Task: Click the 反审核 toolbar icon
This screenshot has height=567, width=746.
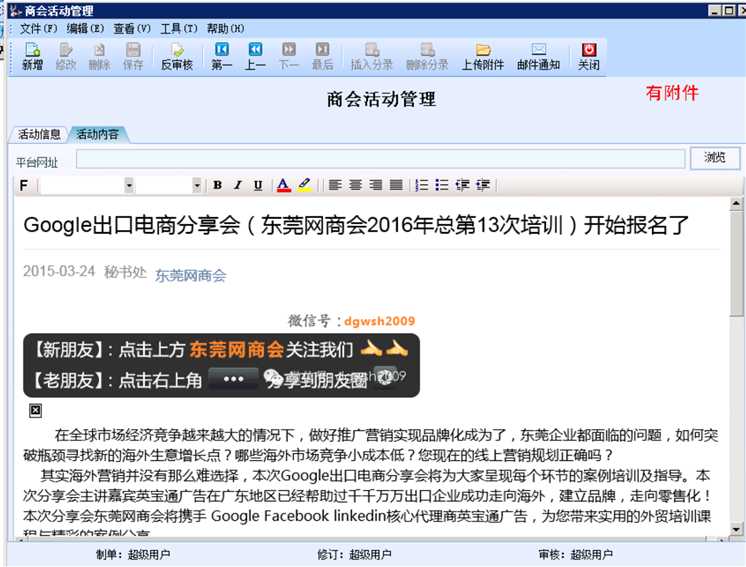Action: (x=177, y=56)
